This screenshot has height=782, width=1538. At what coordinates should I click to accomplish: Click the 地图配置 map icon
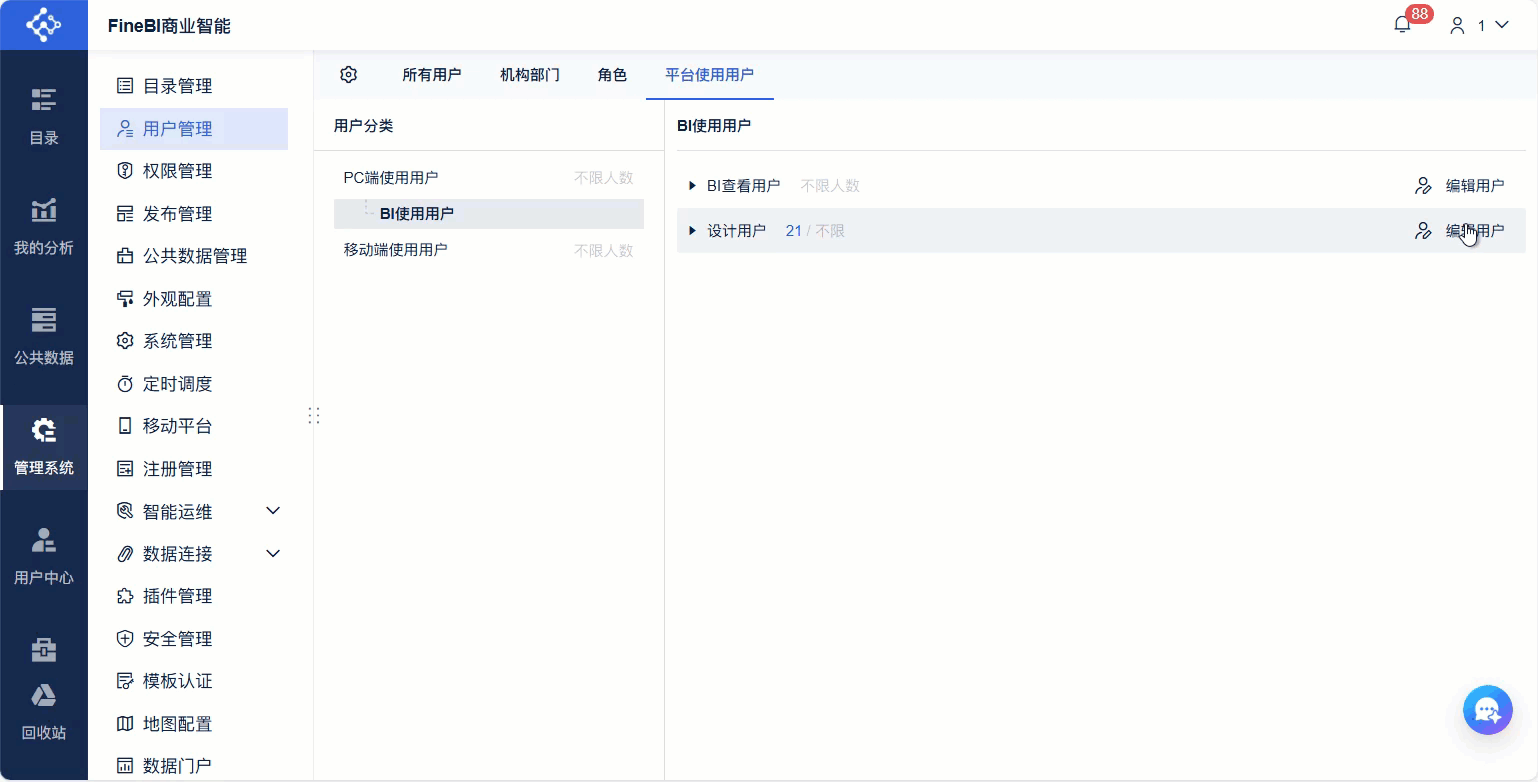click(x=125, y=724)
